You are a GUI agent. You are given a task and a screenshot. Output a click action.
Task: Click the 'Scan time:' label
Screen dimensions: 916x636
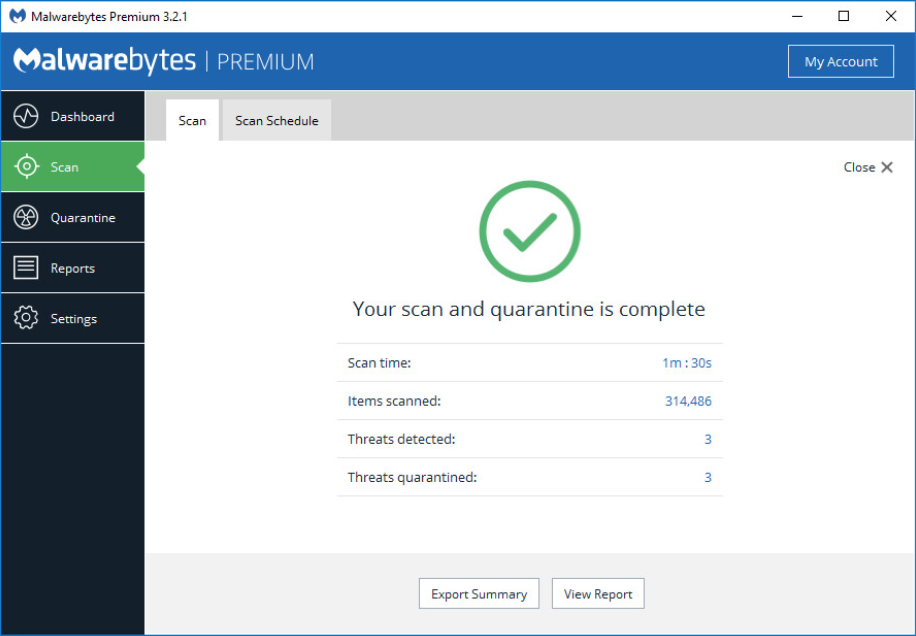pos(380,363)
